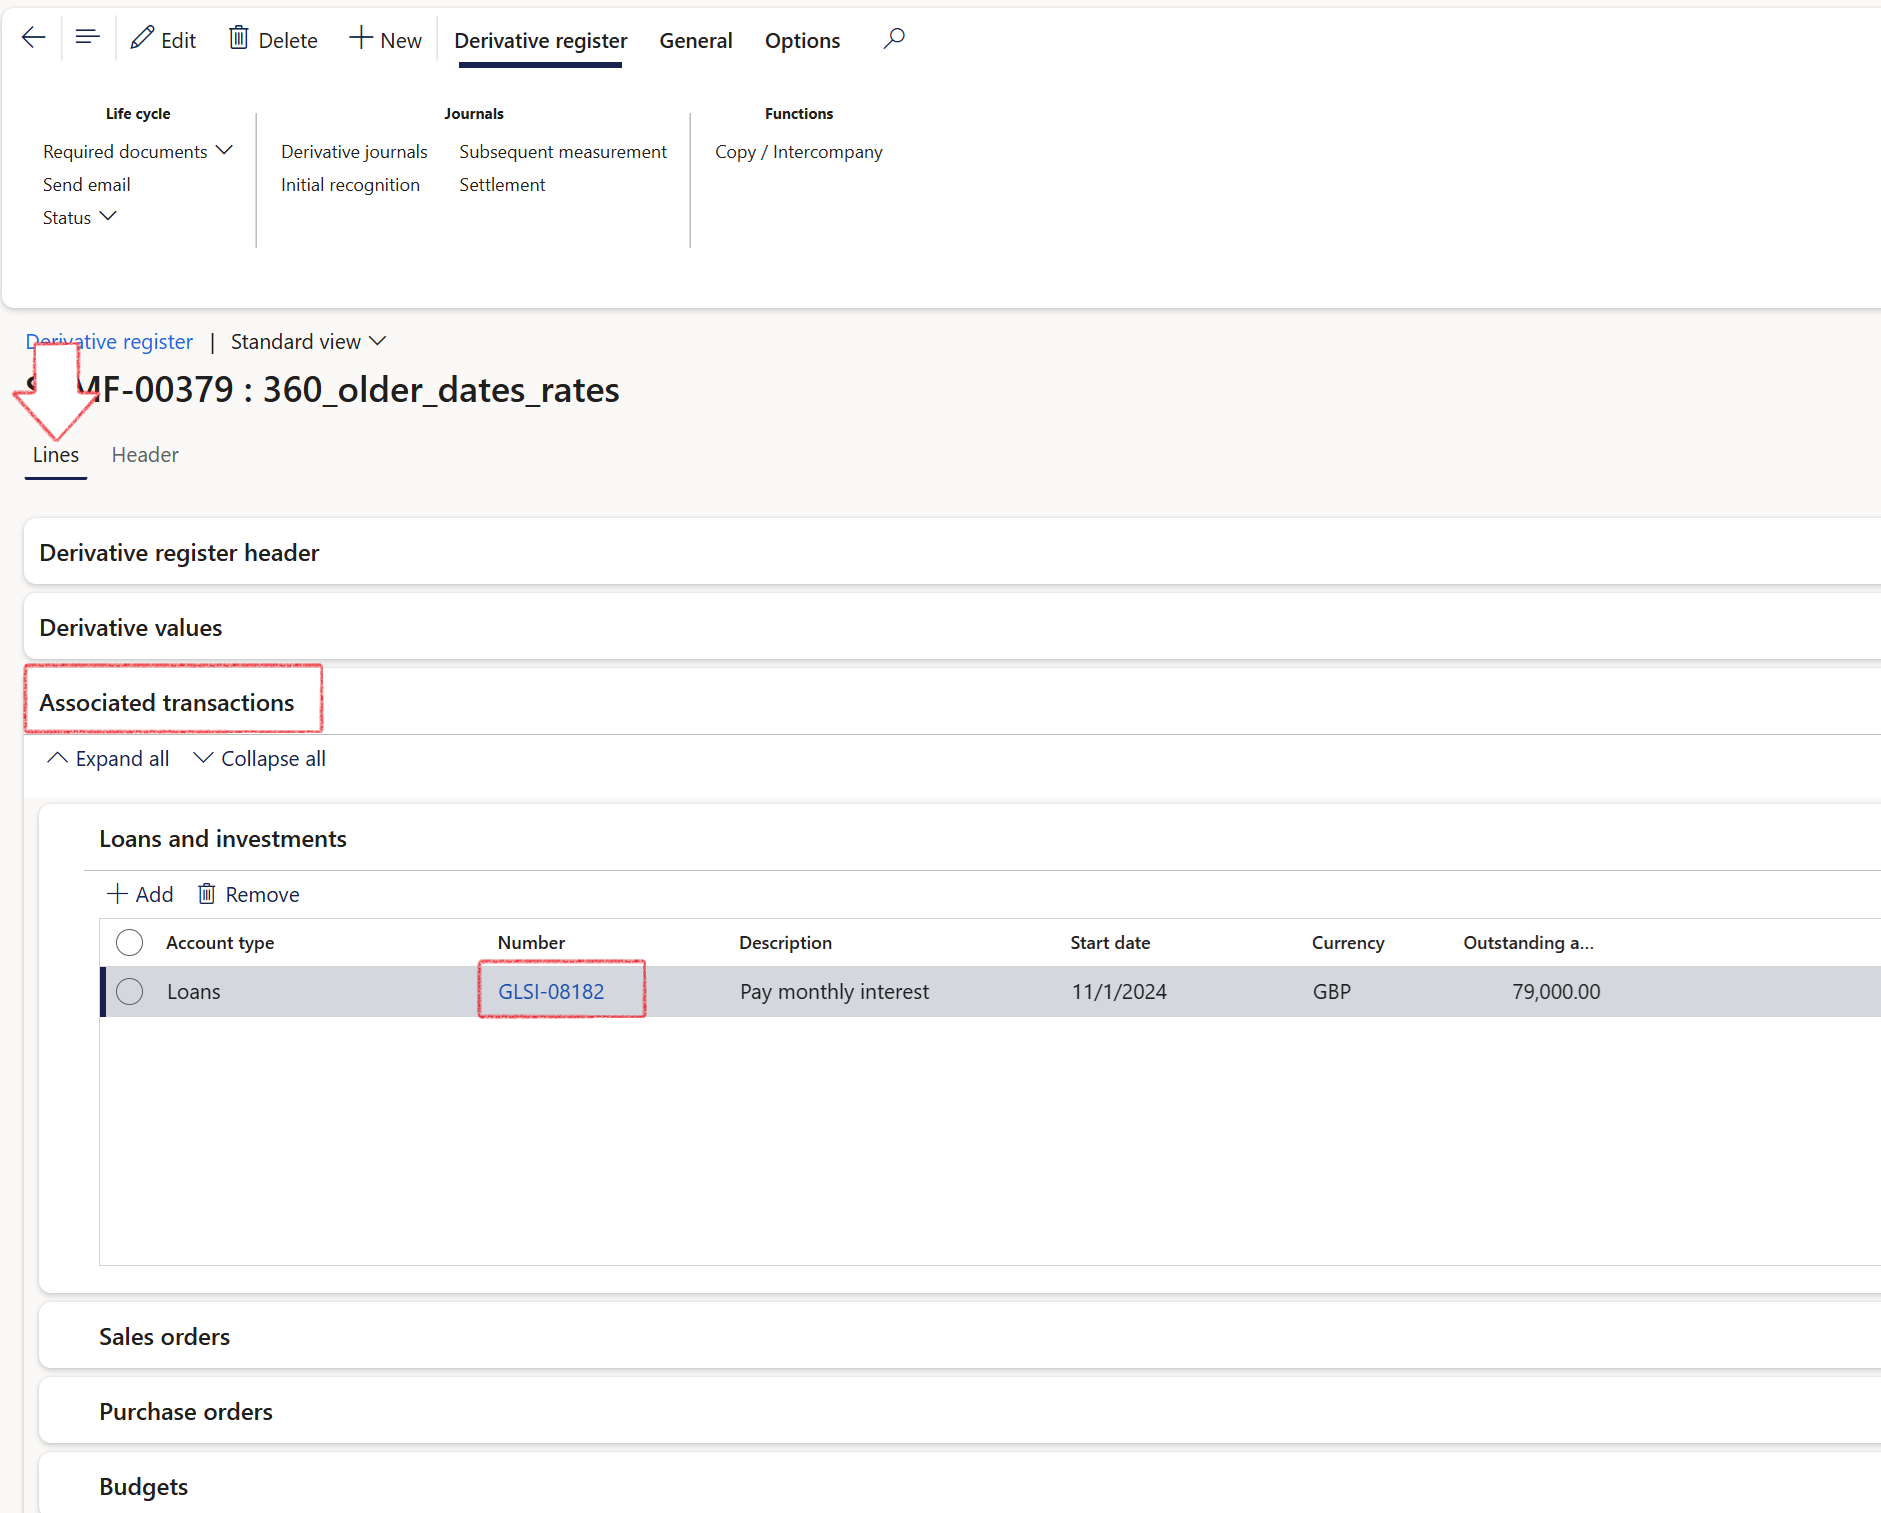Viewport: 1881px width, 1513px height.
Task: Click the back arrow icon
Action: point(34,39)
